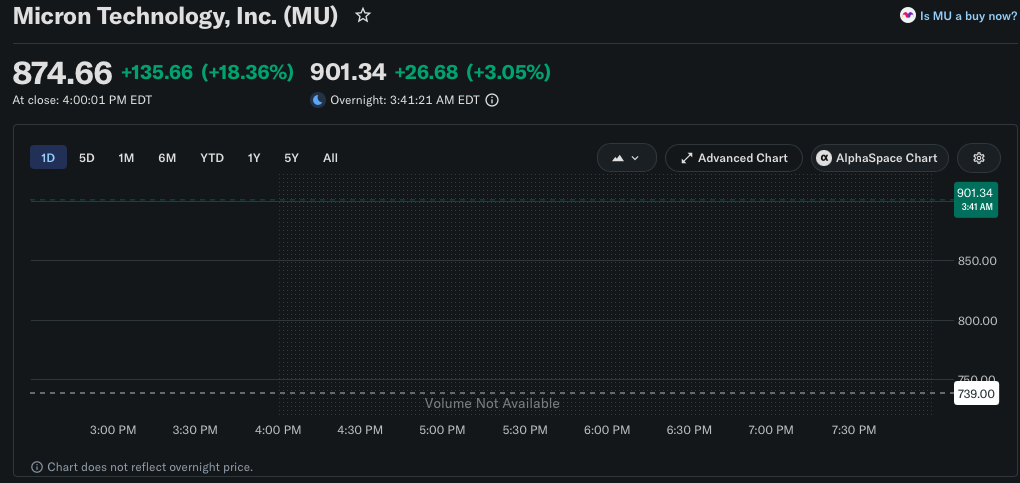Select the 1D range tab
This screenshot has width=1020, height=483.
[x=48, y=158]
